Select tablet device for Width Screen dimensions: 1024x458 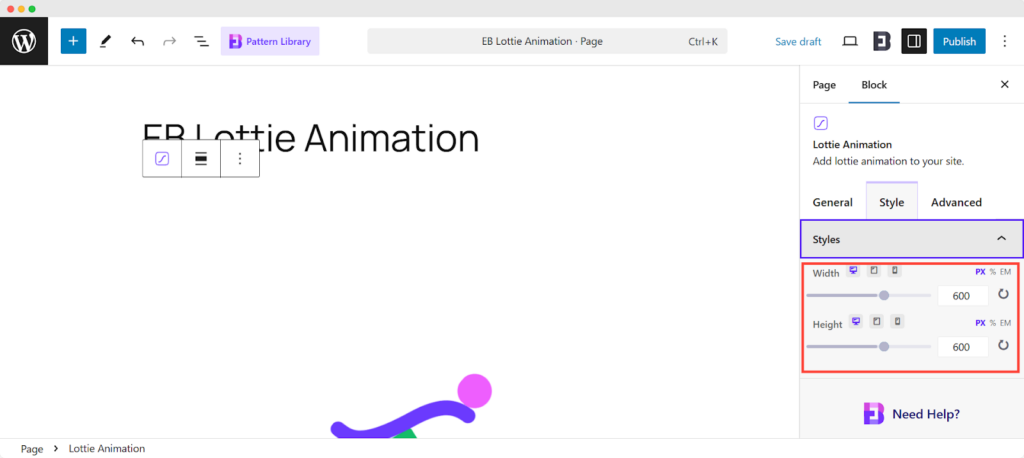[x=874, y=271]
